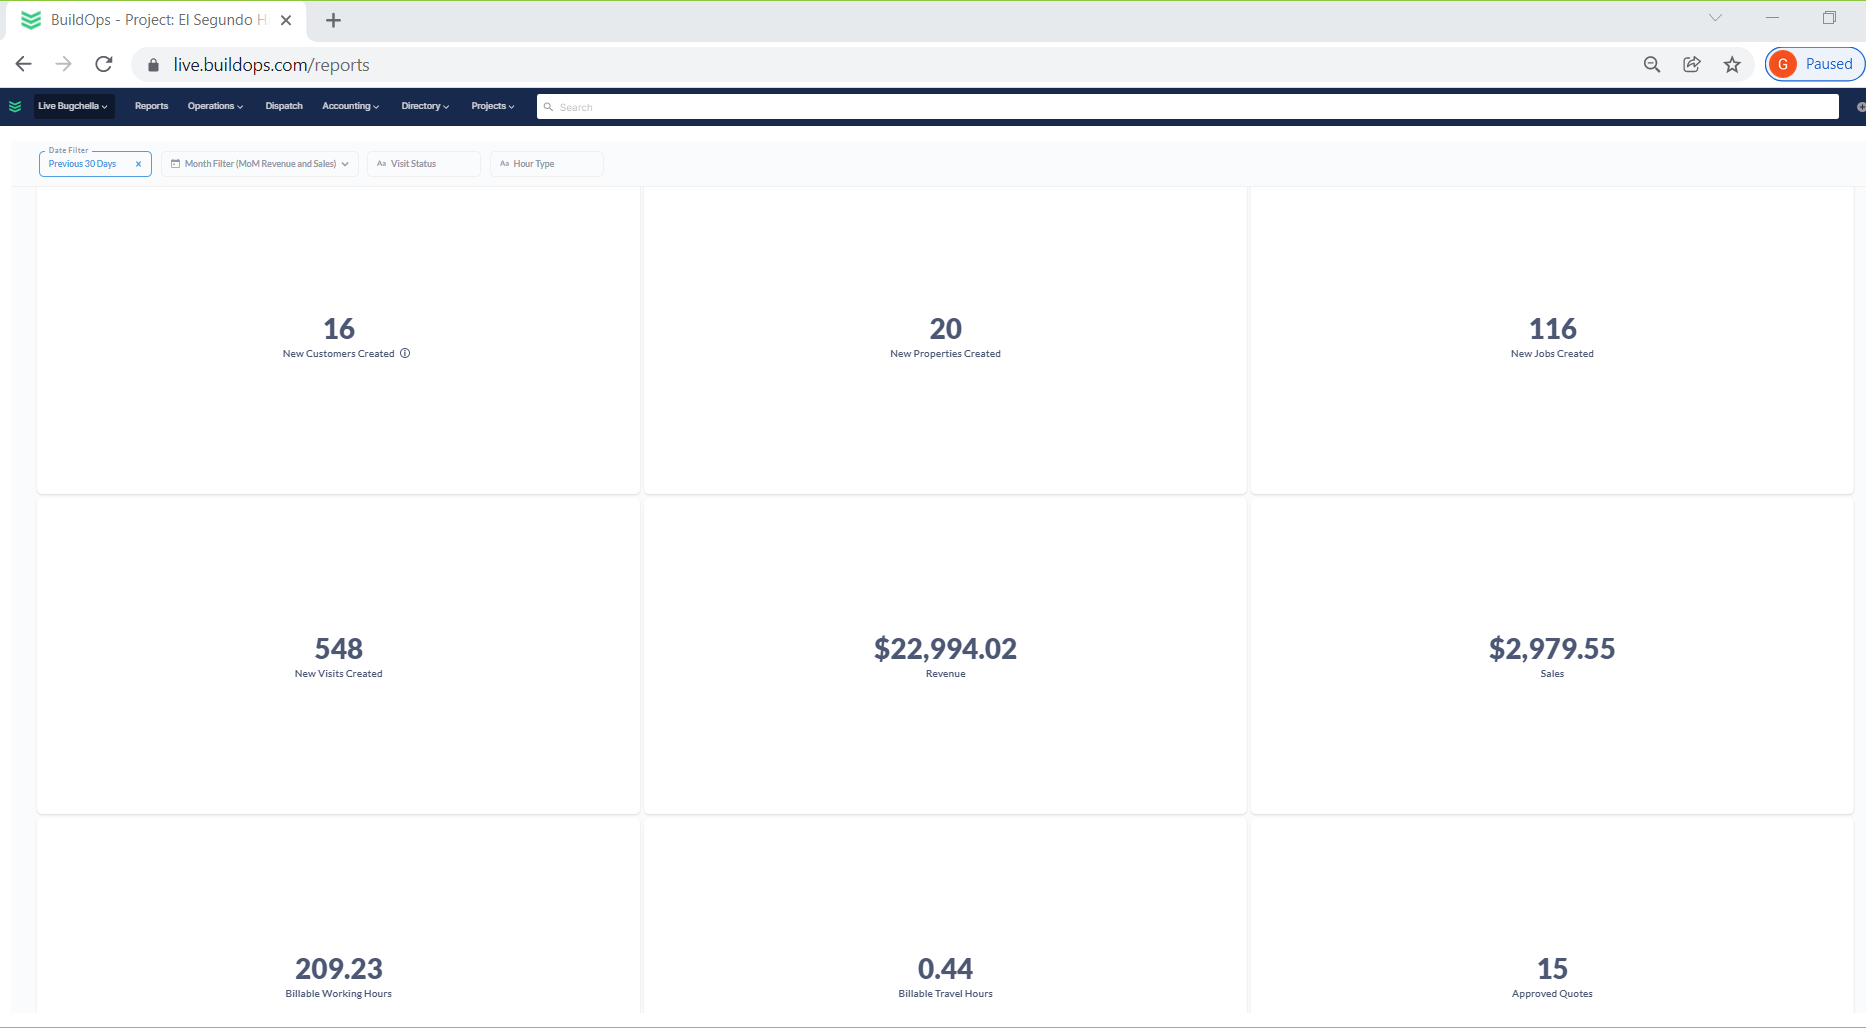Viewport: 1866px width, 1028px height.
Task: Clear the Previous 30 Days date filter
Action: [x=138, y=164]
